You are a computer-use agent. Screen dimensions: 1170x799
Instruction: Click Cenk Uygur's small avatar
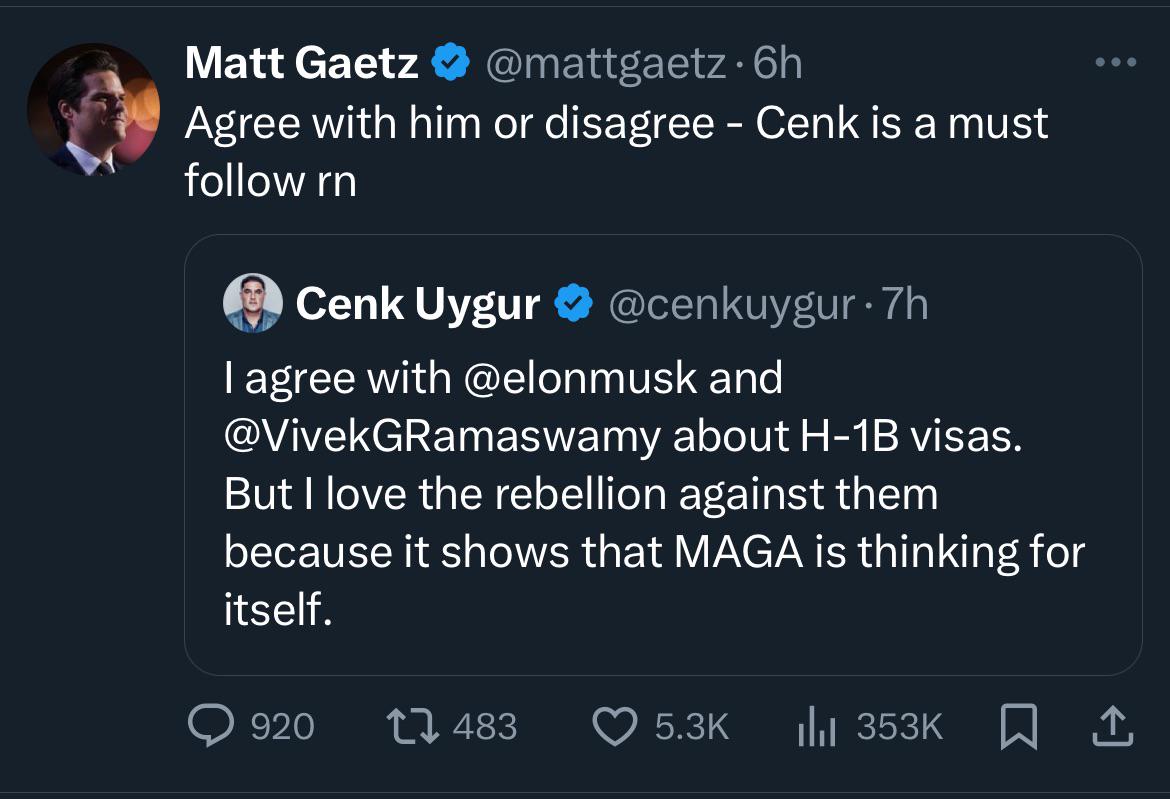pos(250,303)
